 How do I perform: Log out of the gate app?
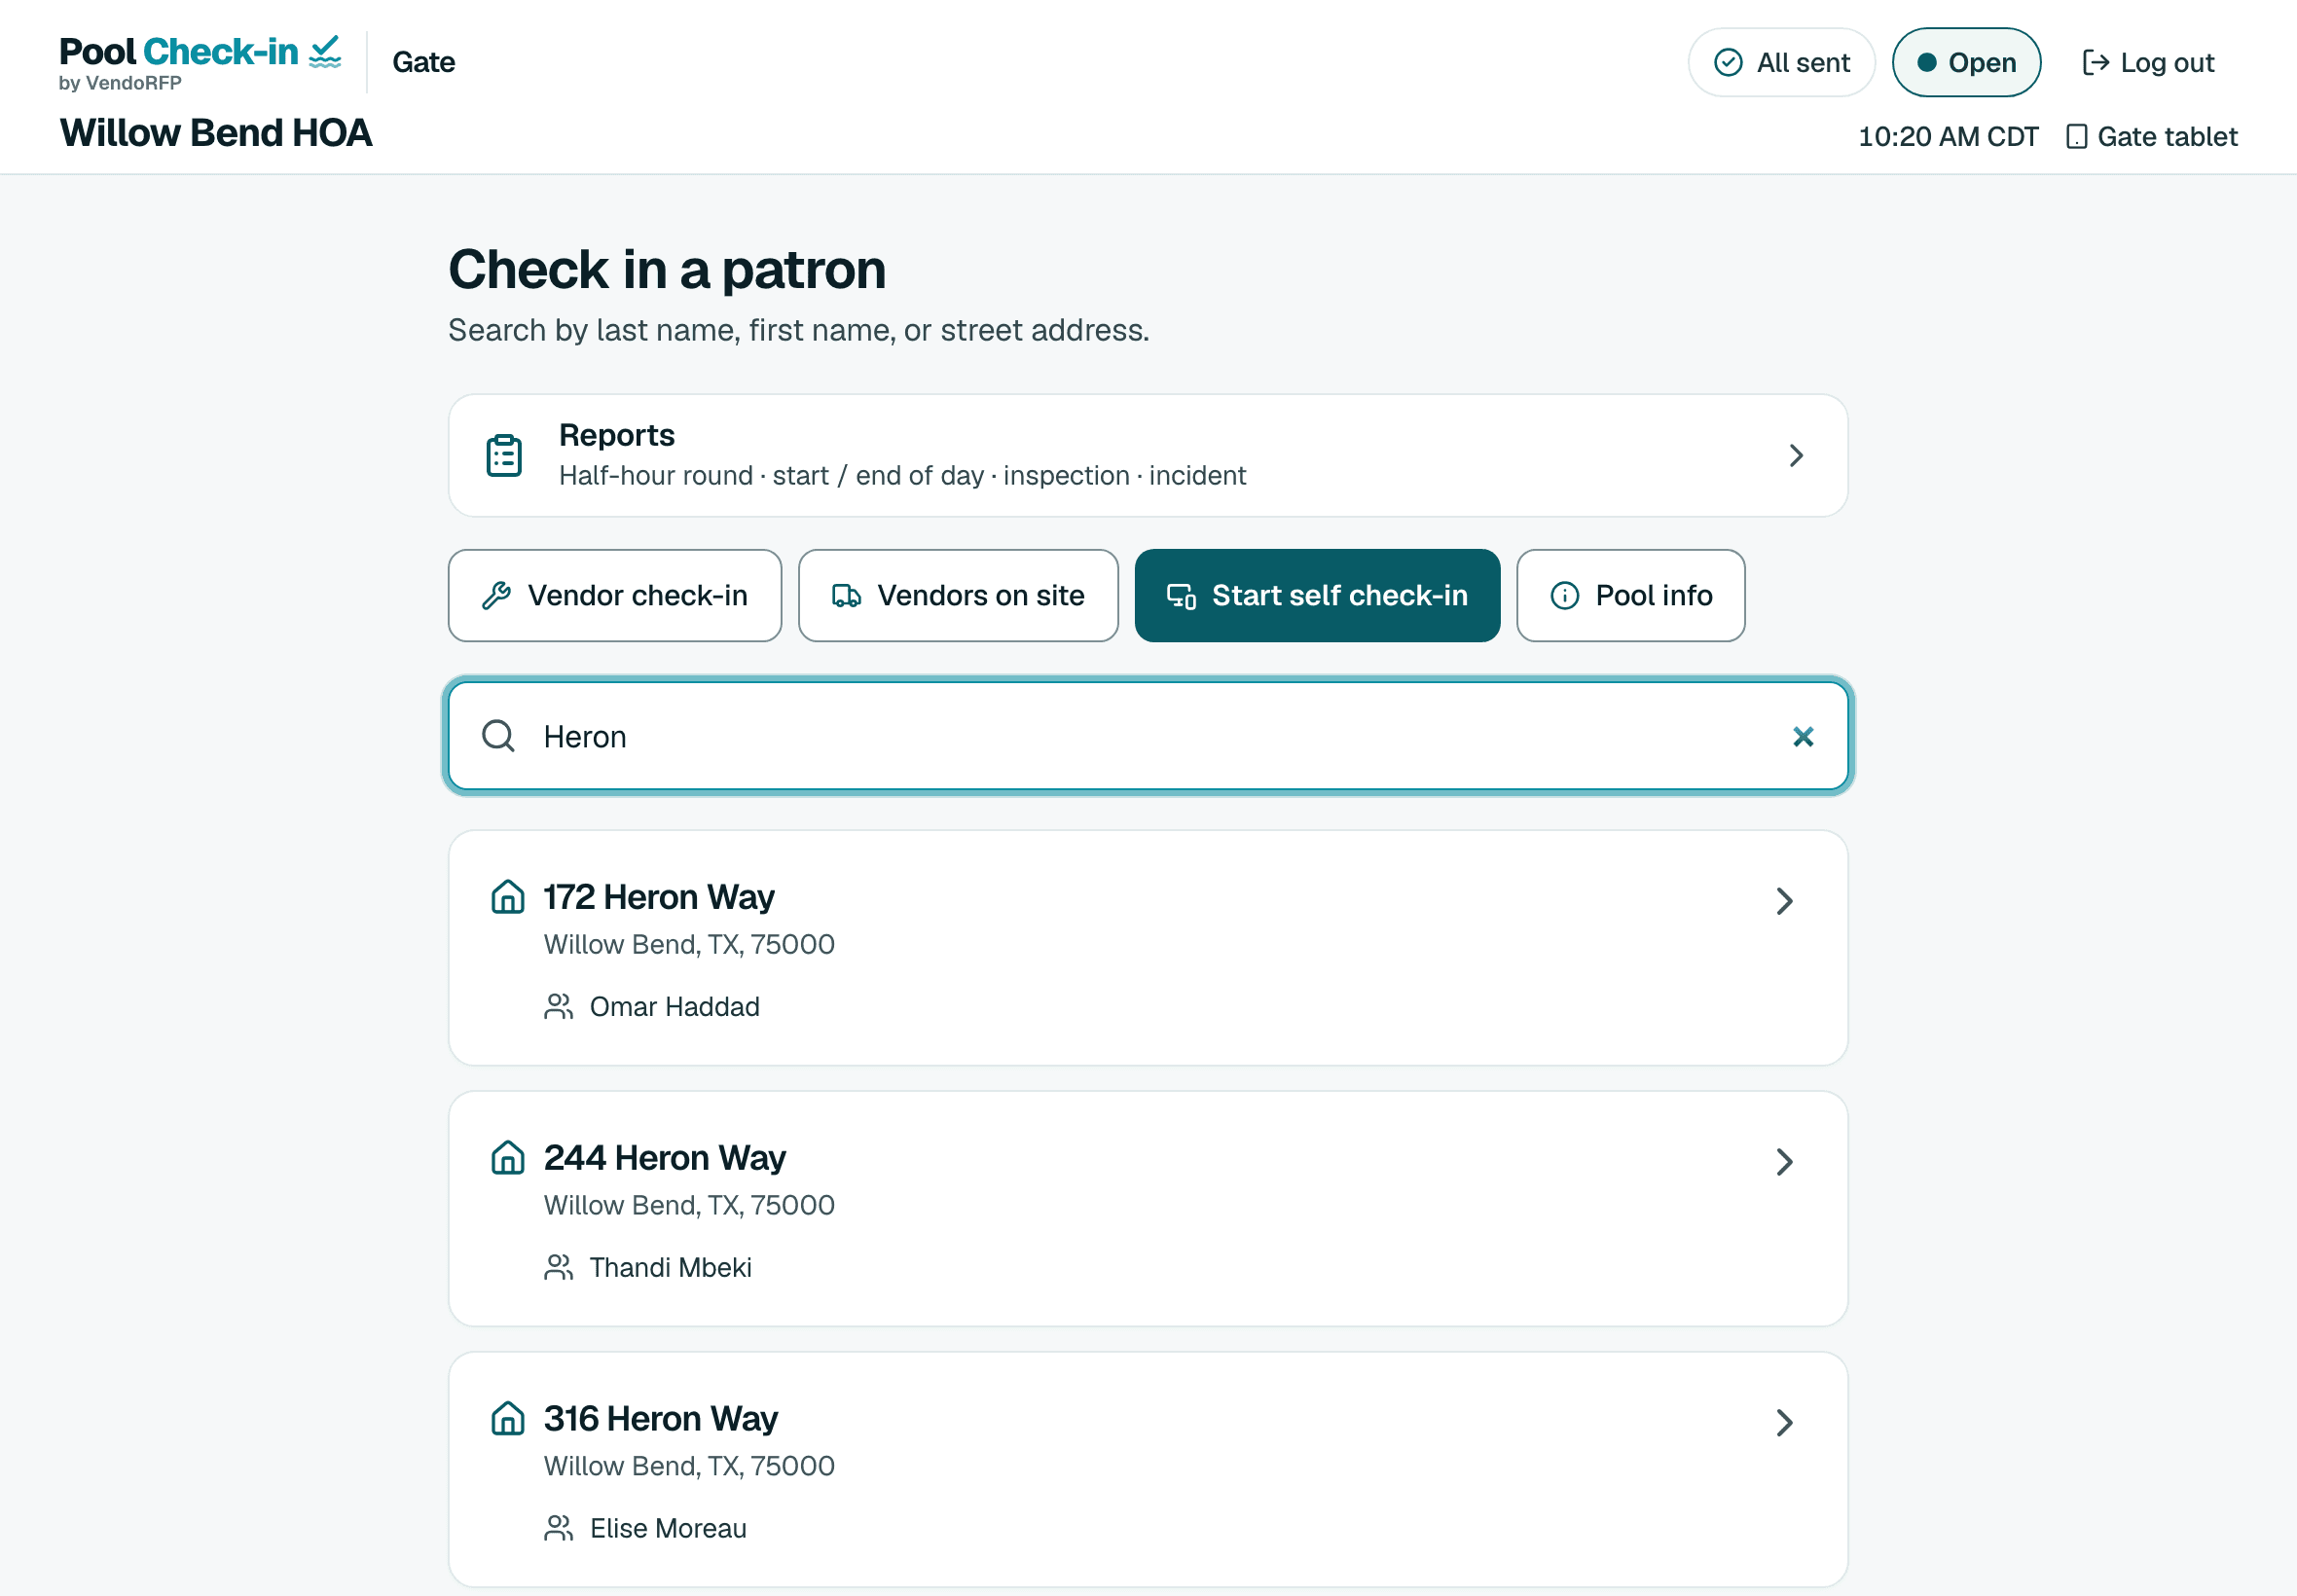2147,62
